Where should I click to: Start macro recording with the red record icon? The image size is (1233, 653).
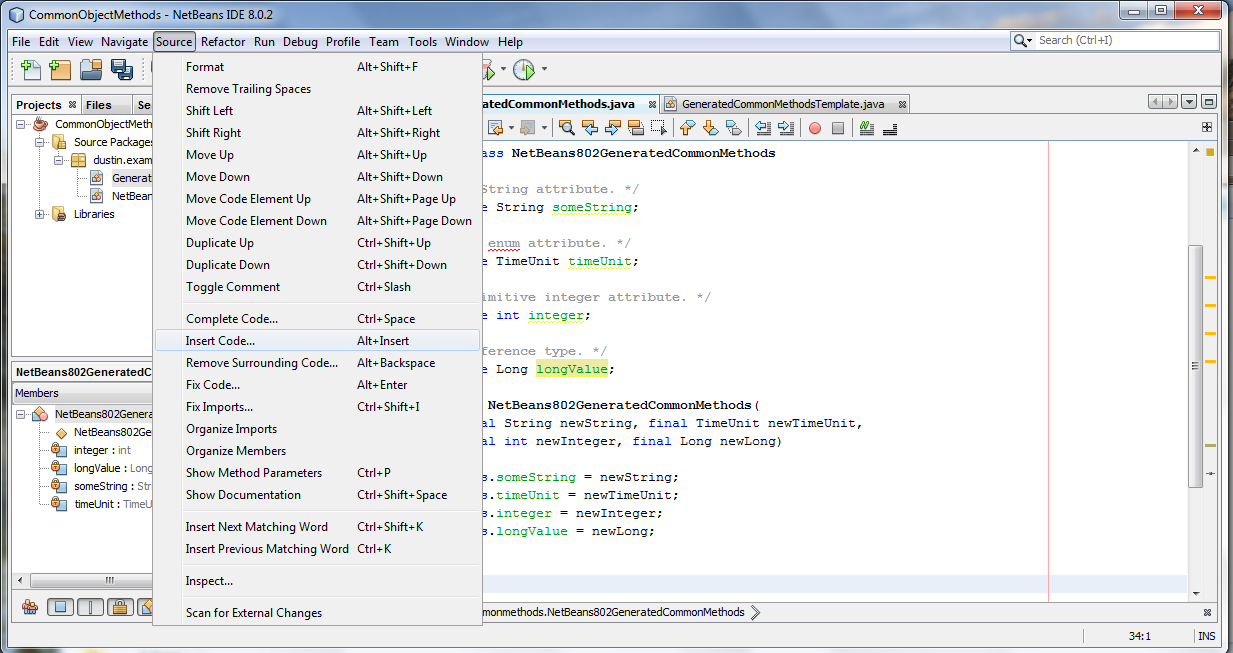[x=813, y=128]
